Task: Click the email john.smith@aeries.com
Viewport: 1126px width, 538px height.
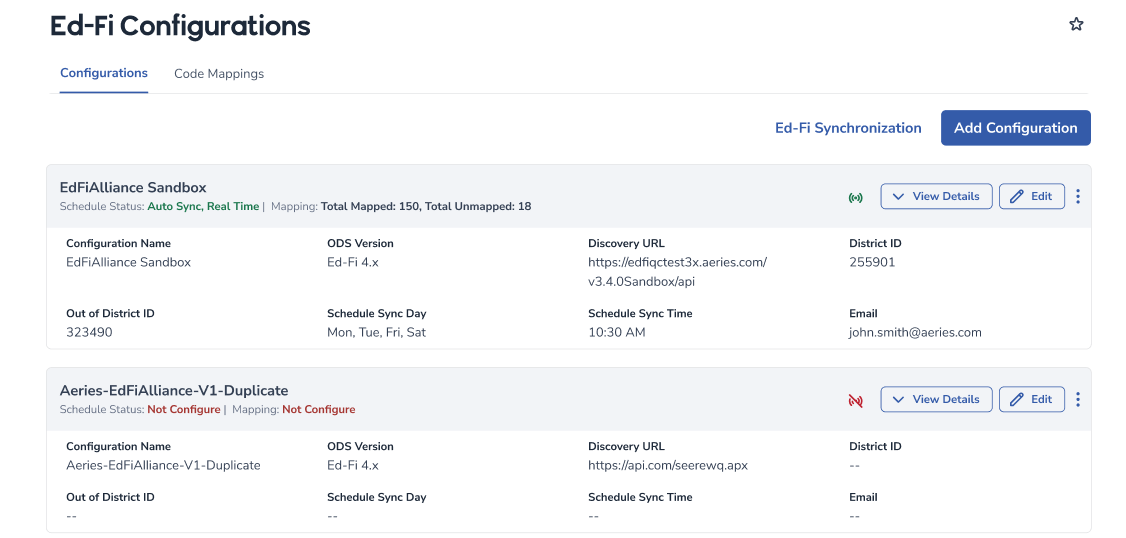Action: pyautogui.click(x=915, y=333)
